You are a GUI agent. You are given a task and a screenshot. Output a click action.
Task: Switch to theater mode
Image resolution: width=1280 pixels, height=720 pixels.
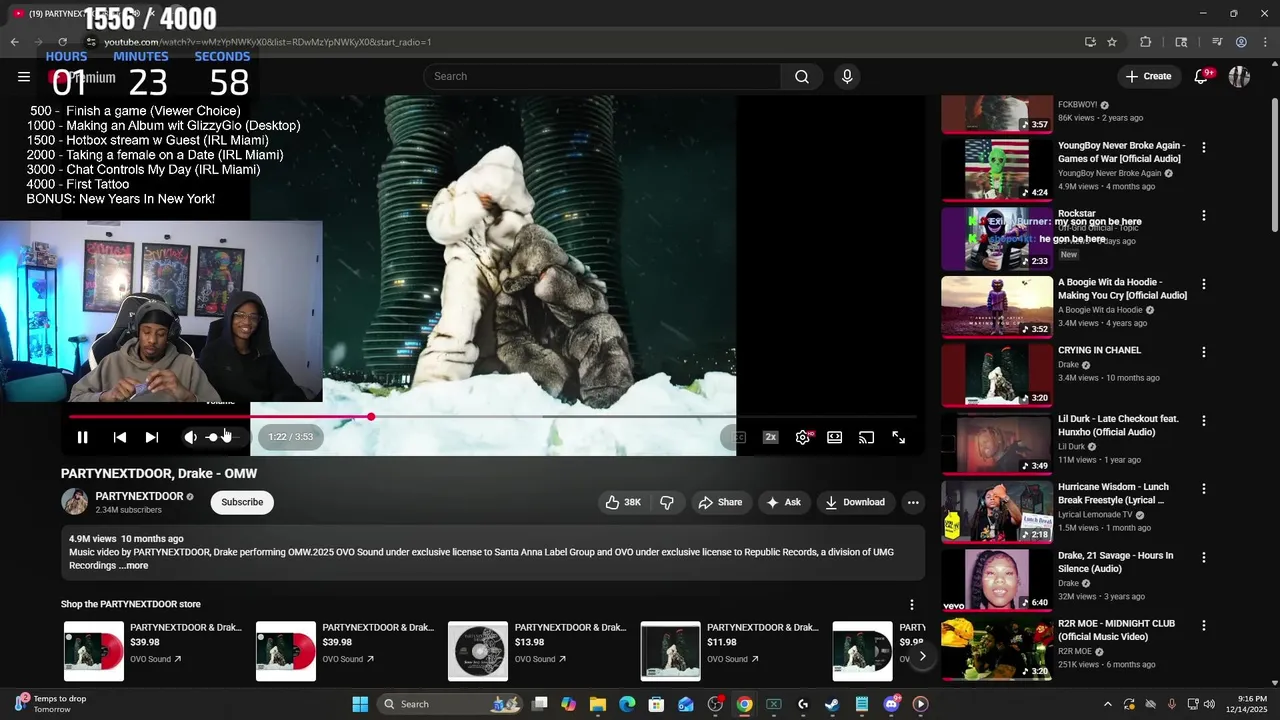pyautogui.click(x=834, y=437)
